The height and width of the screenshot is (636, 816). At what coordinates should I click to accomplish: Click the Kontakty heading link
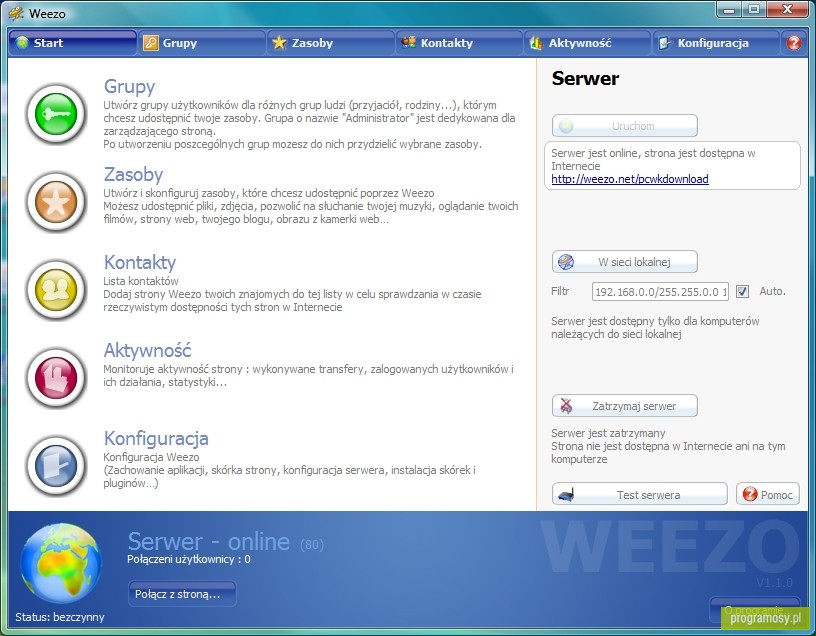[x=139, y=262]
